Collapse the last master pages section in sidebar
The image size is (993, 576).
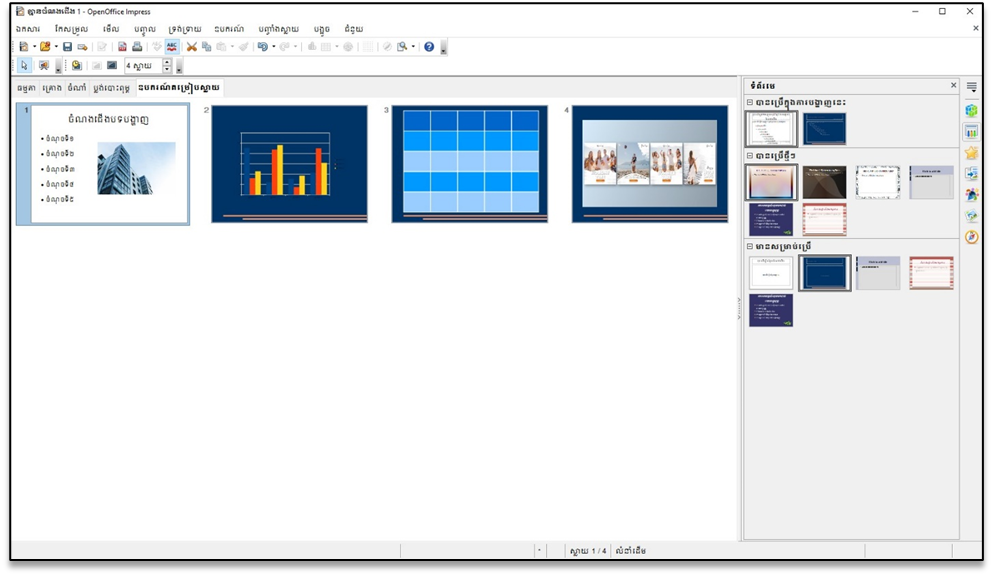click(x=750, y=246)
